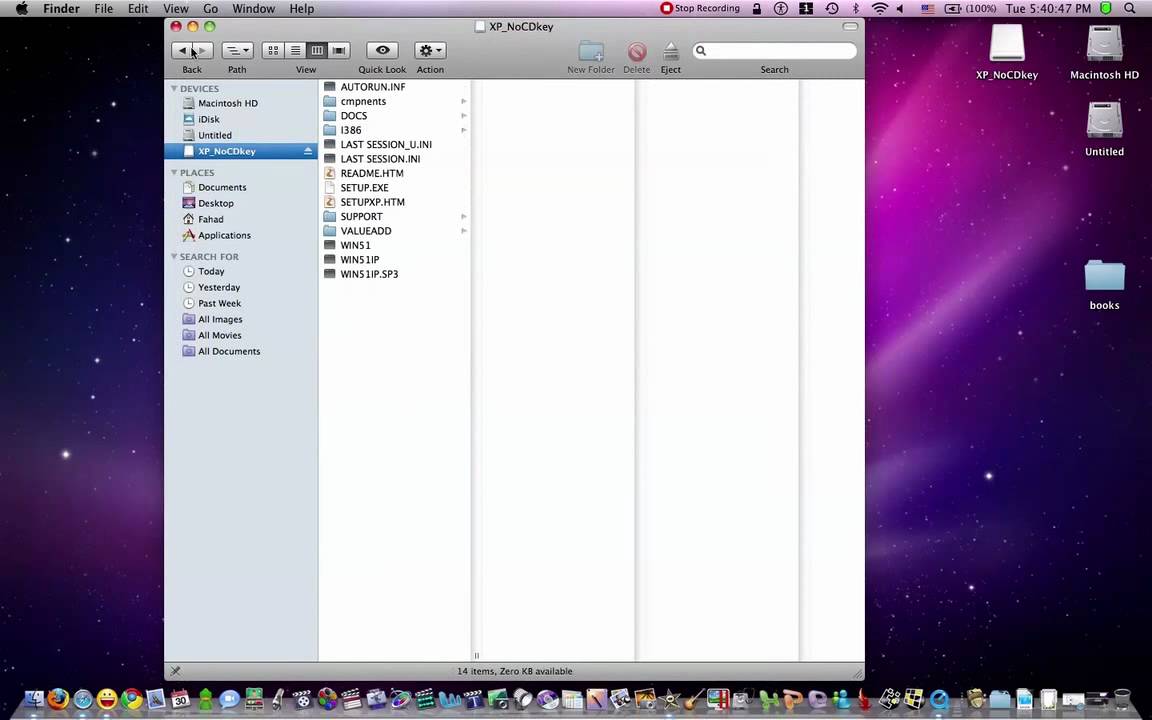Open Safari from the Dock
The image size is (1152, 720).
83,699
